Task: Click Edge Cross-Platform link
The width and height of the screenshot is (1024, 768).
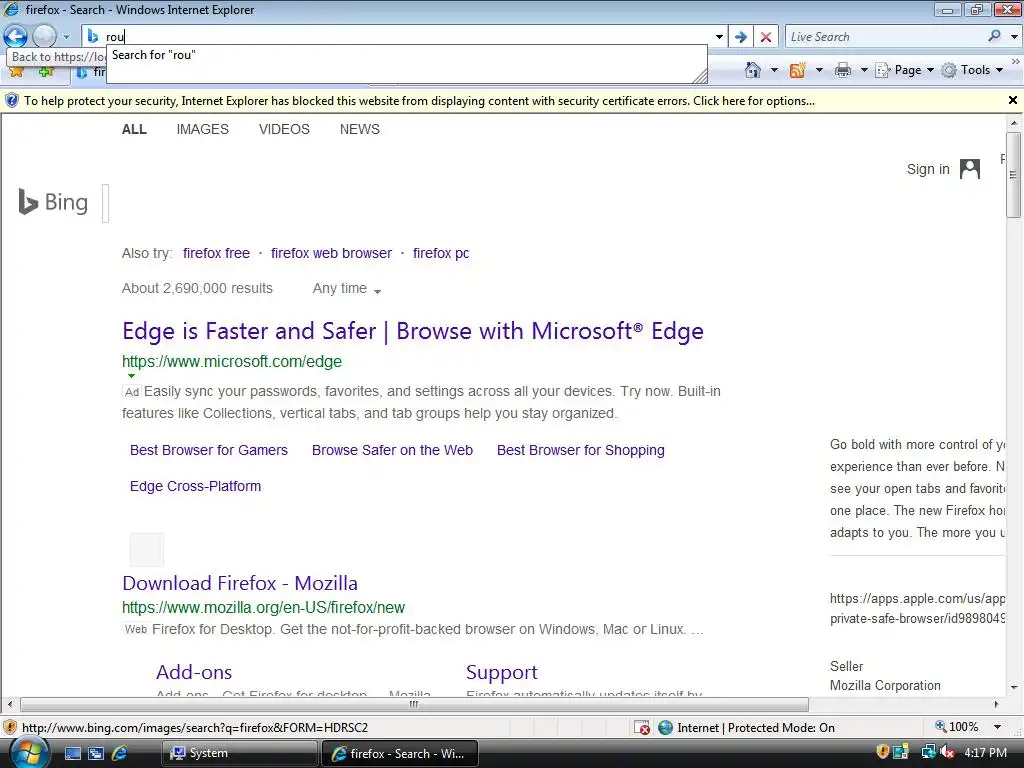Action: pos(195,486)
